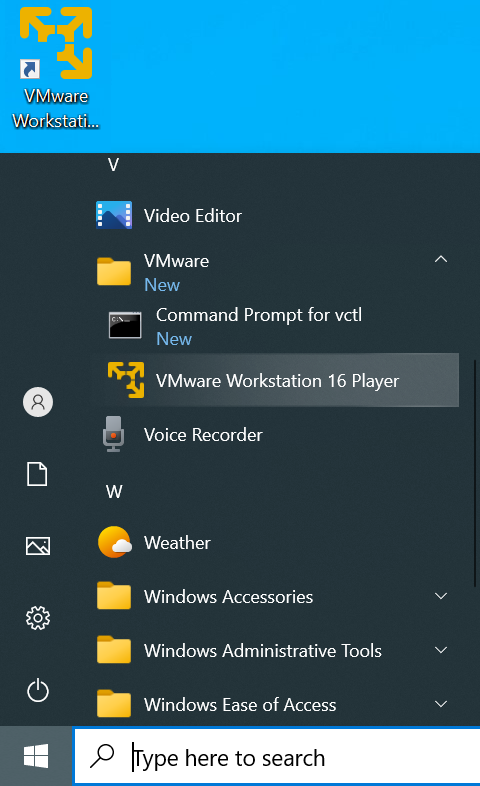This screenshot has height=786, width=480.
Task: Click the letter V section header
Action: [113, 165]
